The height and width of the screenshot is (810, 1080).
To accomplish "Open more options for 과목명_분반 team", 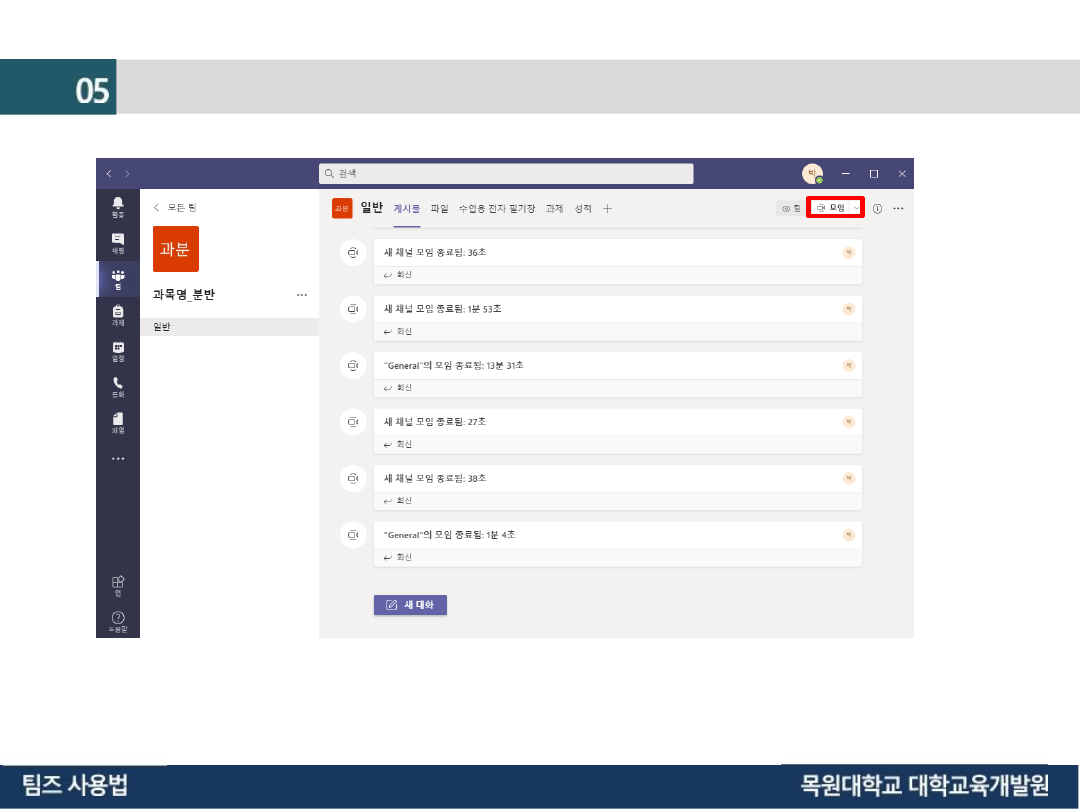I will [302, 295].
